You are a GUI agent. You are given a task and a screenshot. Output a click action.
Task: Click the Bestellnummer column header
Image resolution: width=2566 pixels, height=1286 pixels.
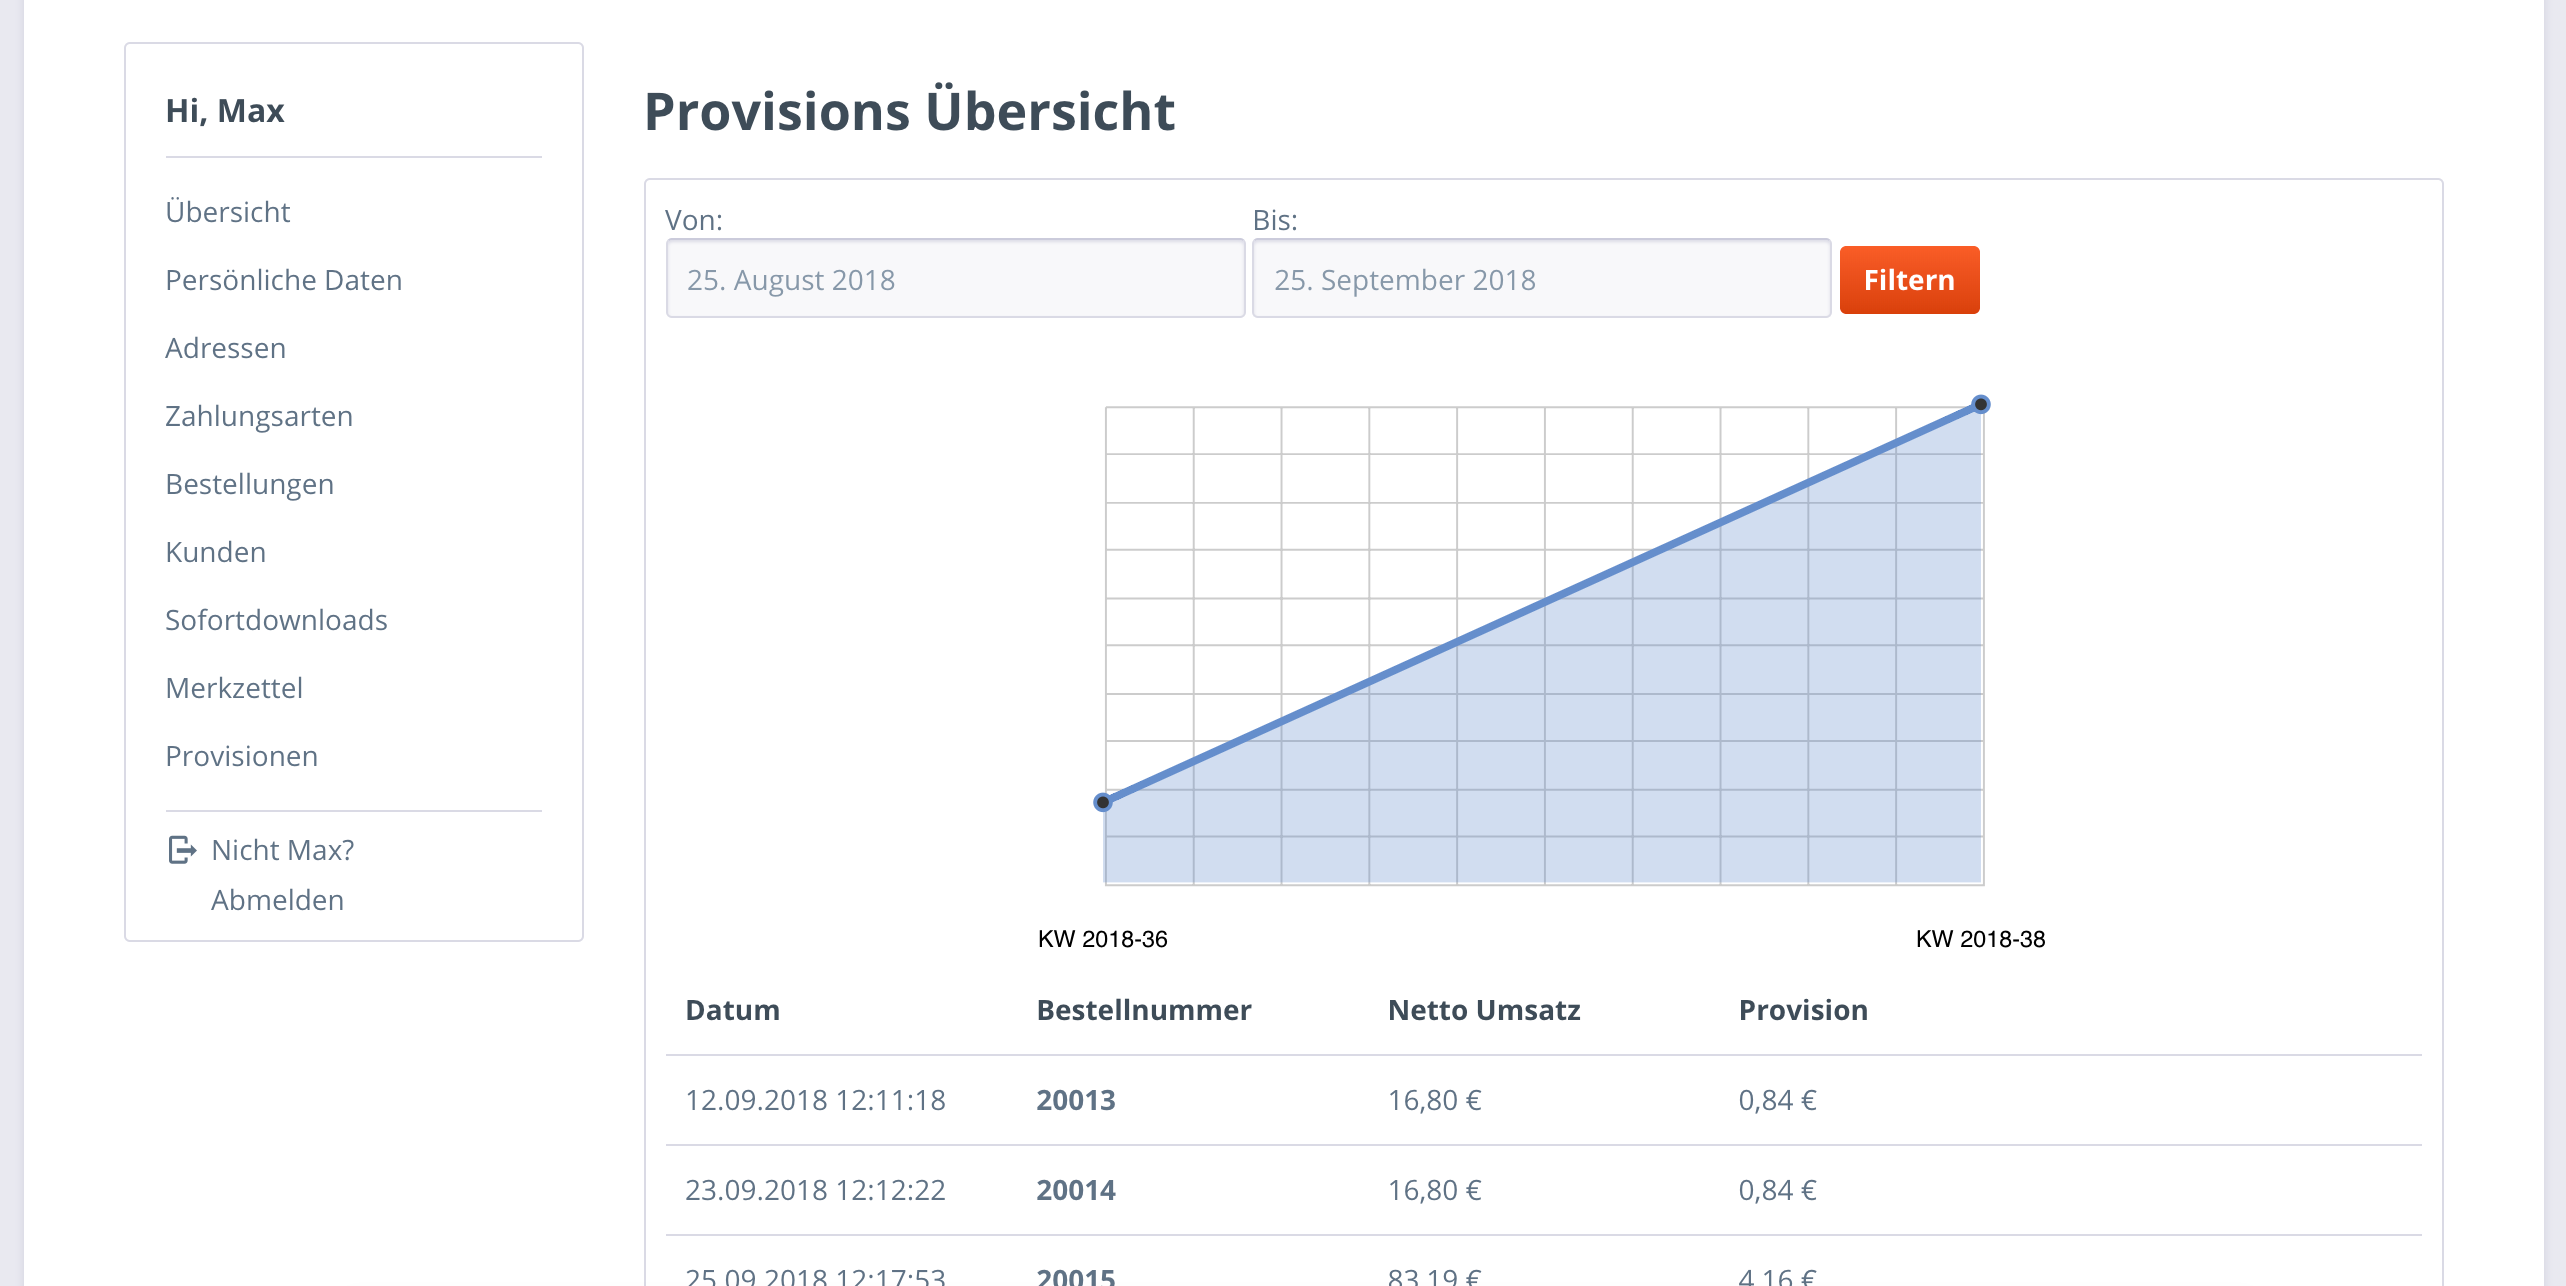coord(1144,1010)
